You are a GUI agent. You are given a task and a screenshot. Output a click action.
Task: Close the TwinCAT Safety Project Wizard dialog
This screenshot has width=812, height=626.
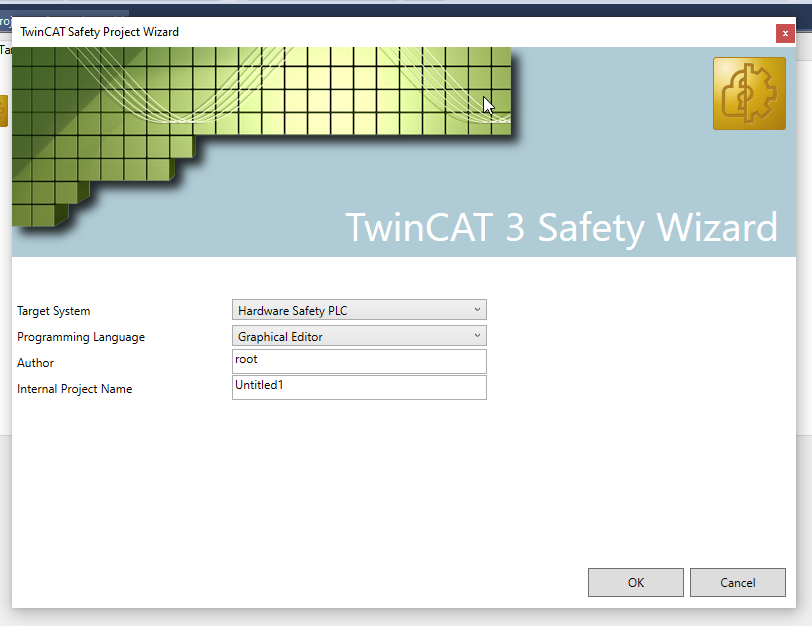(785, 34)
